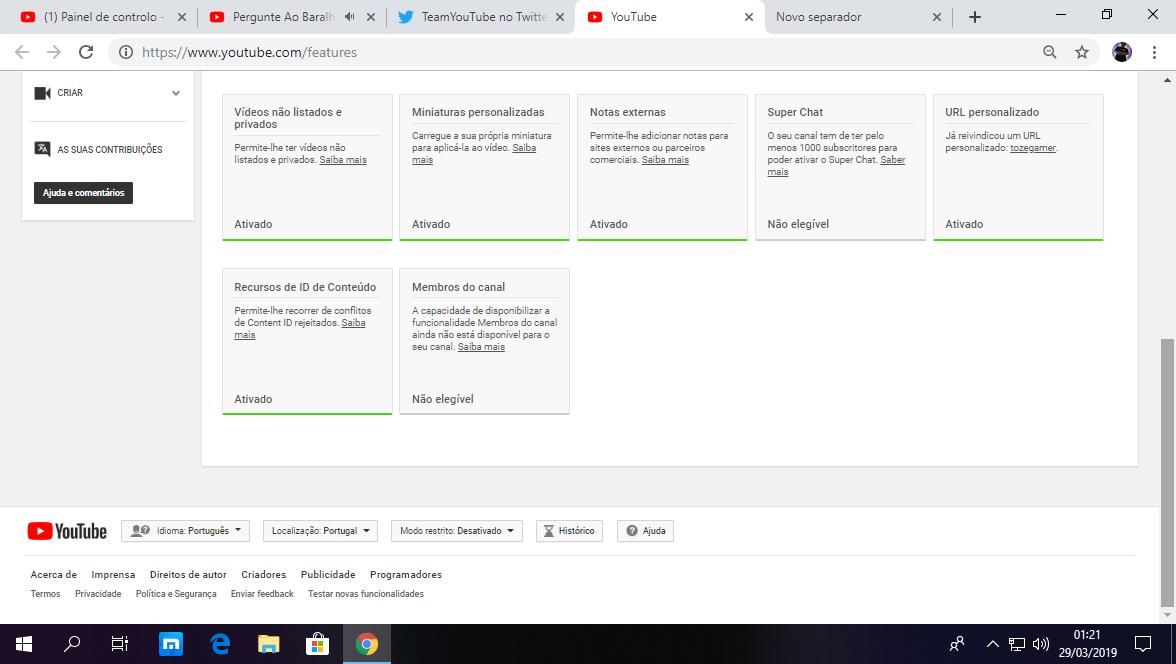Open As Suas Contribuições menu item
1176x664 pixels.
coord(108,149)
